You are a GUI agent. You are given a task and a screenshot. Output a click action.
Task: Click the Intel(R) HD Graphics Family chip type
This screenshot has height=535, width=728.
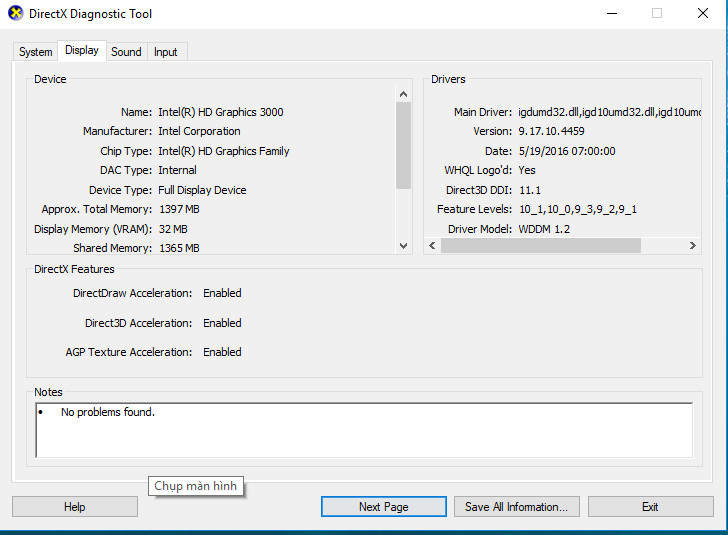click(224, 151)
